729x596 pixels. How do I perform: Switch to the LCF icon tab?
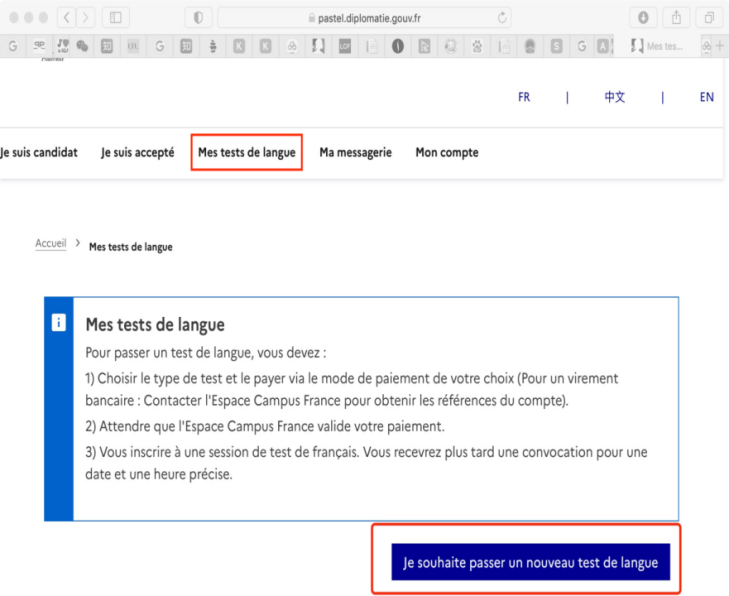coord(345,46)
